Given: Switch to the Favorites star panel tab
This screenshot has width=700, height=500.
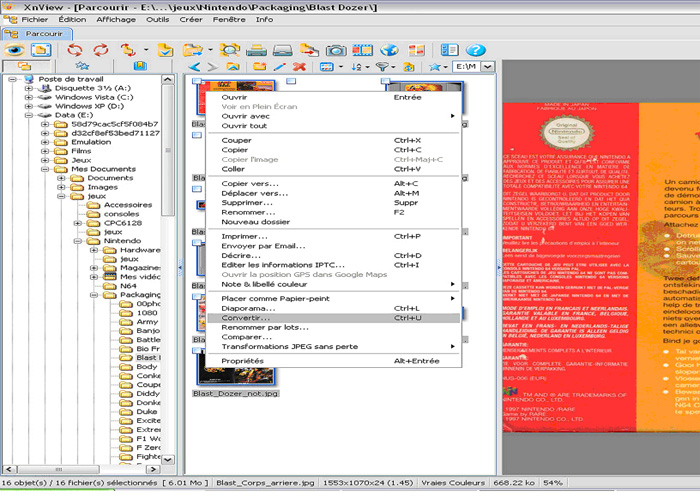Looking at the screenshot, I should (82, 66).
